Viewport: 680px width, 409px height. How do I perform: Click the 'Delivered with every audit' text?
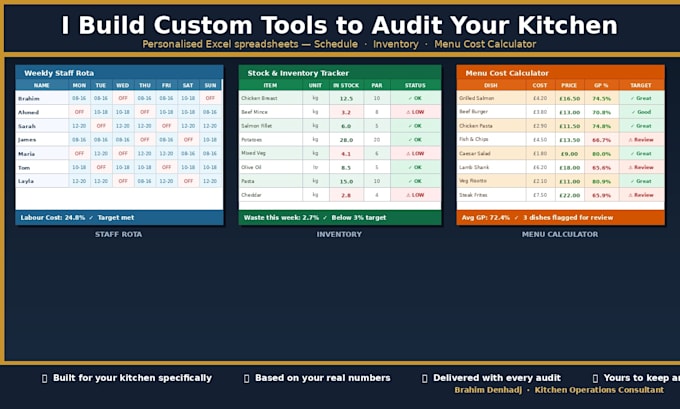pos(497,378)
